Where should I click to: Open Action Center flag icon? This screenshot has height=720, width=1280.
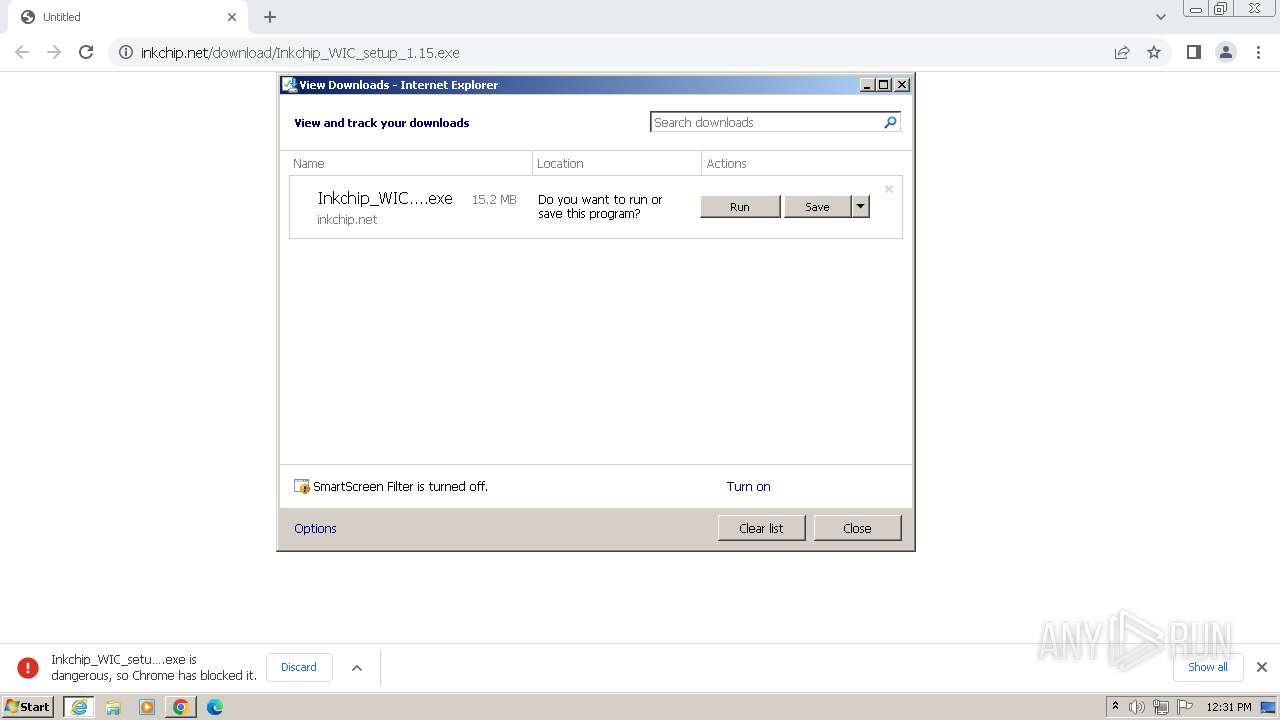pyautogui.click(x=1185, y=707)
